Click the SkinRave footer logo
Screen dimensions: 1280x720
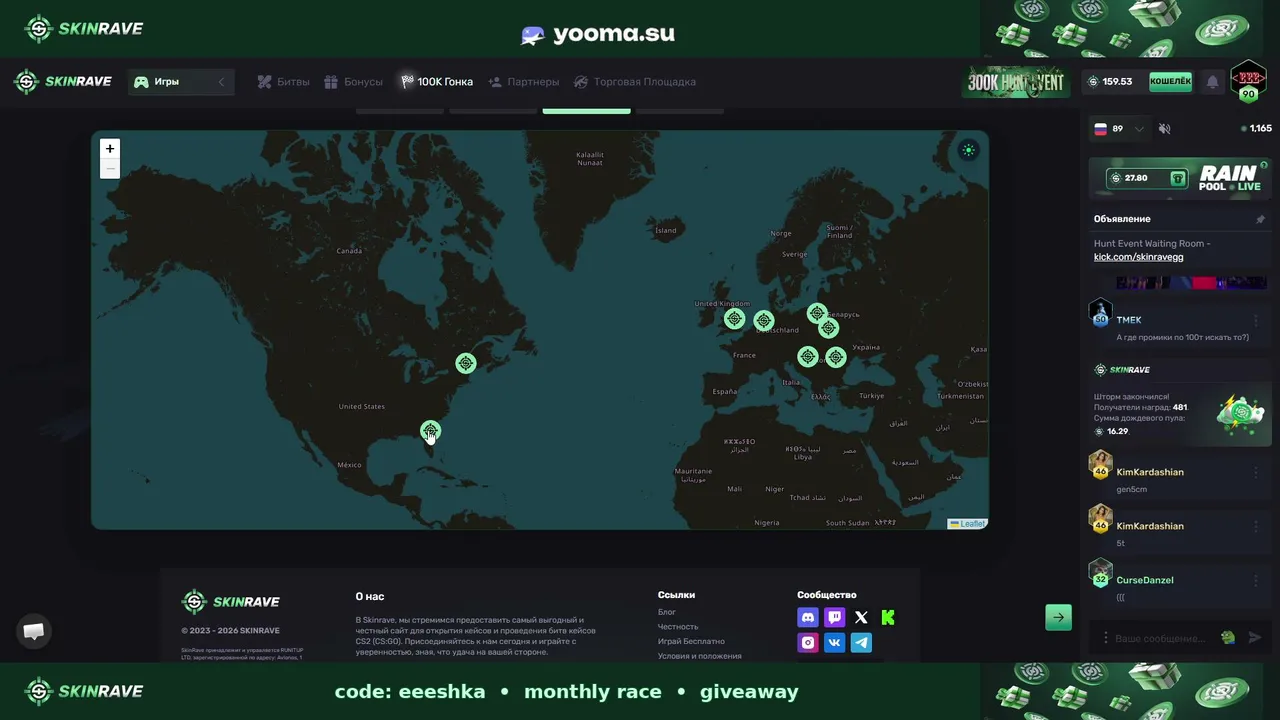(x=231, y=601)
